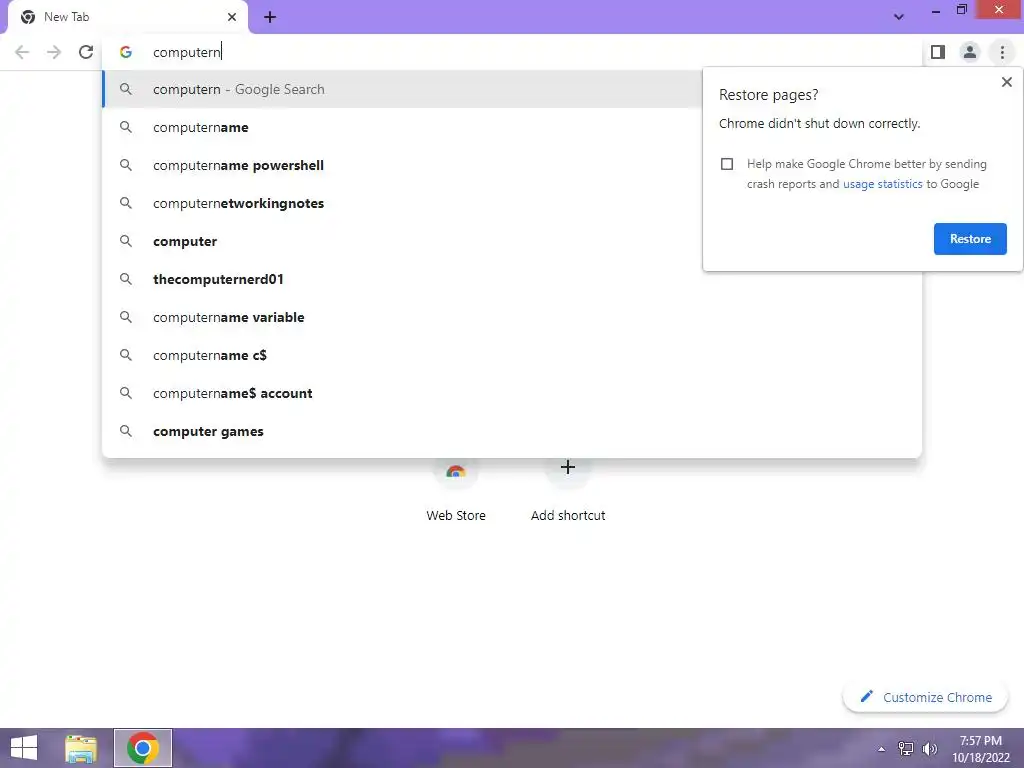Select suggestion computername variable
Image resolution: width=1024 pixels, height=768 pixels.
(512, 317)
